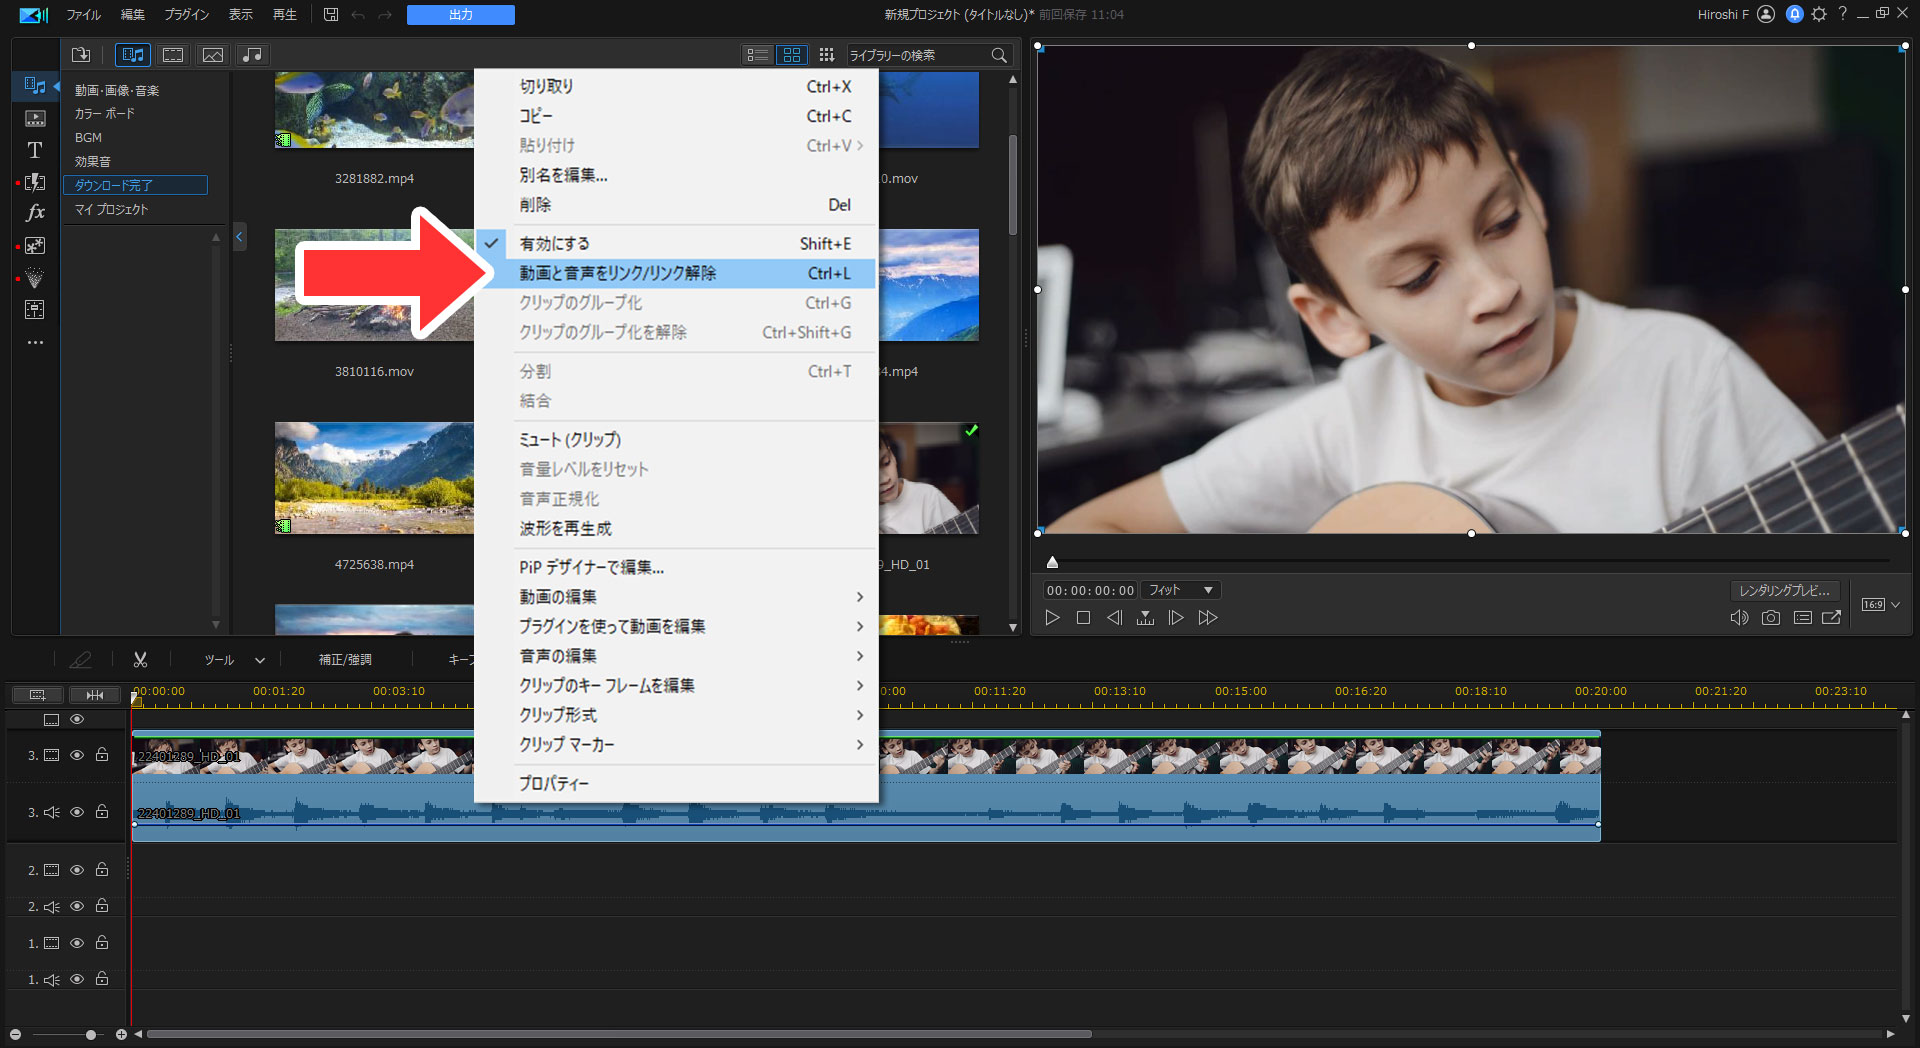The width and height of the screenshot is (1920, 1048).
Task: Lock audio track 3
Action: (102, 812)
